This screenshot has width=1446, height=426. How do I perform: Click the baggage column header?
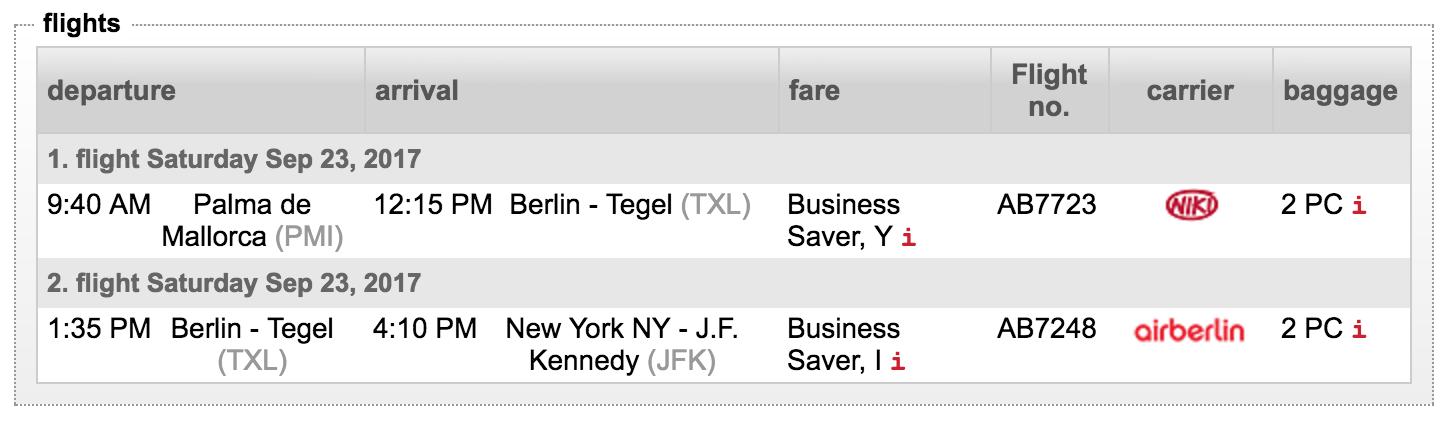(x=1340, y=91)
